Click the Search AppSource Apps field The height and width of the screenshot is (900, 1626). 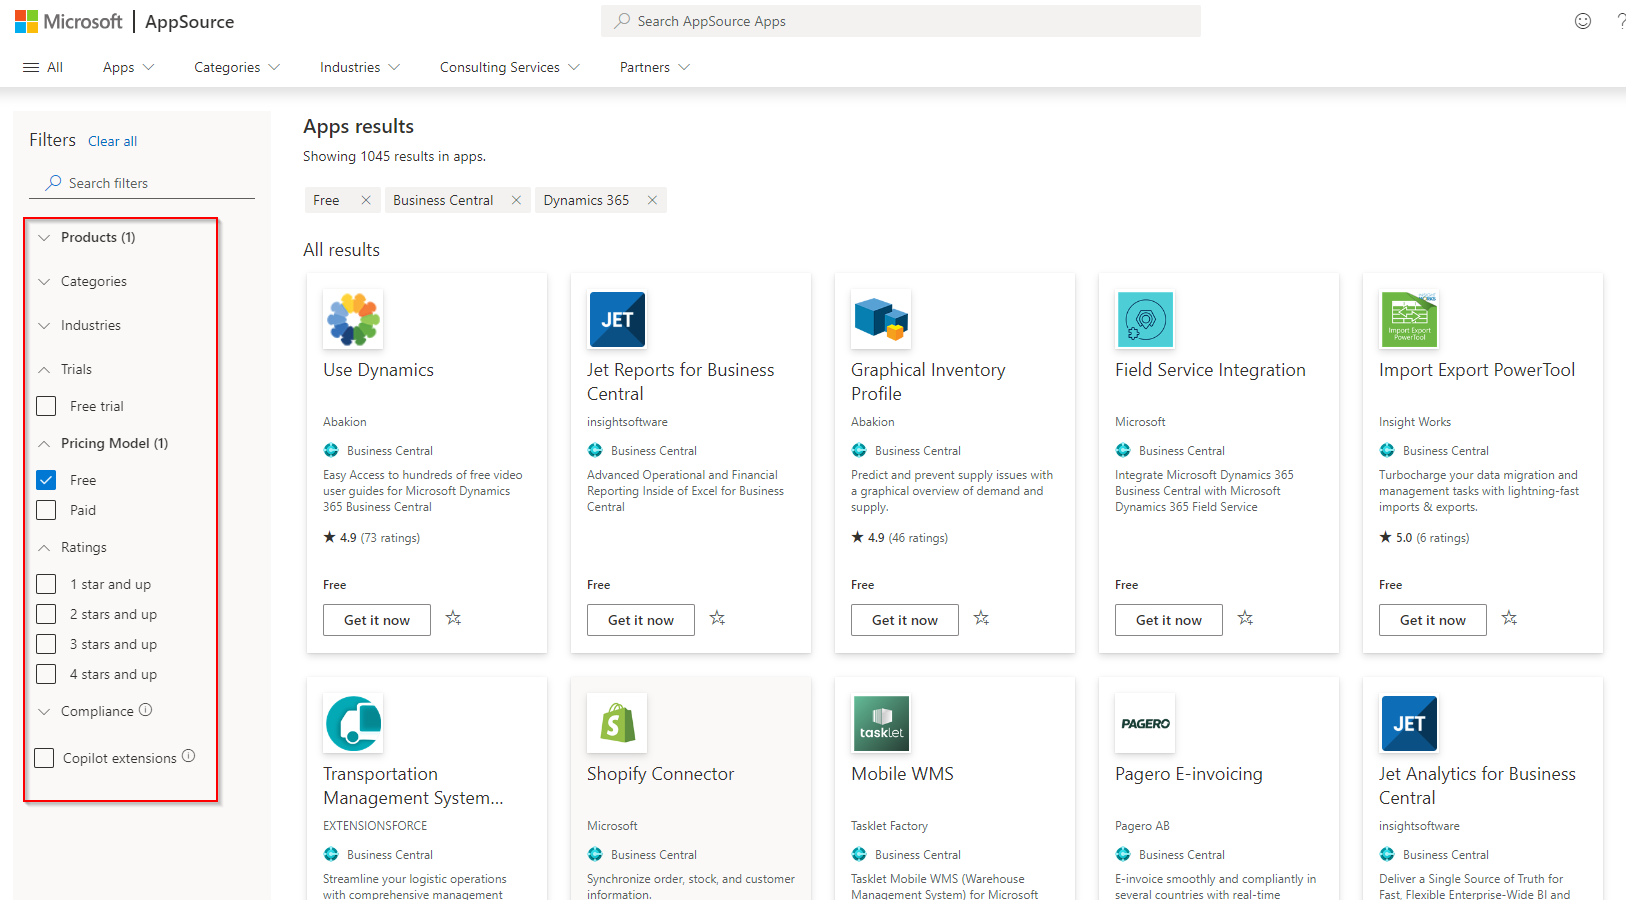(x=901, y=21)
